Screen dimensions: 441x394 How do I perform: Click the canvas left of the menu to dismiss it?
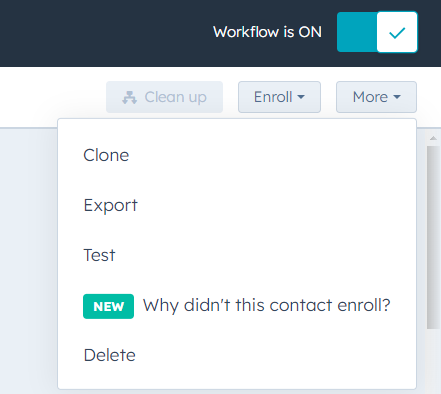coord(28,260)
